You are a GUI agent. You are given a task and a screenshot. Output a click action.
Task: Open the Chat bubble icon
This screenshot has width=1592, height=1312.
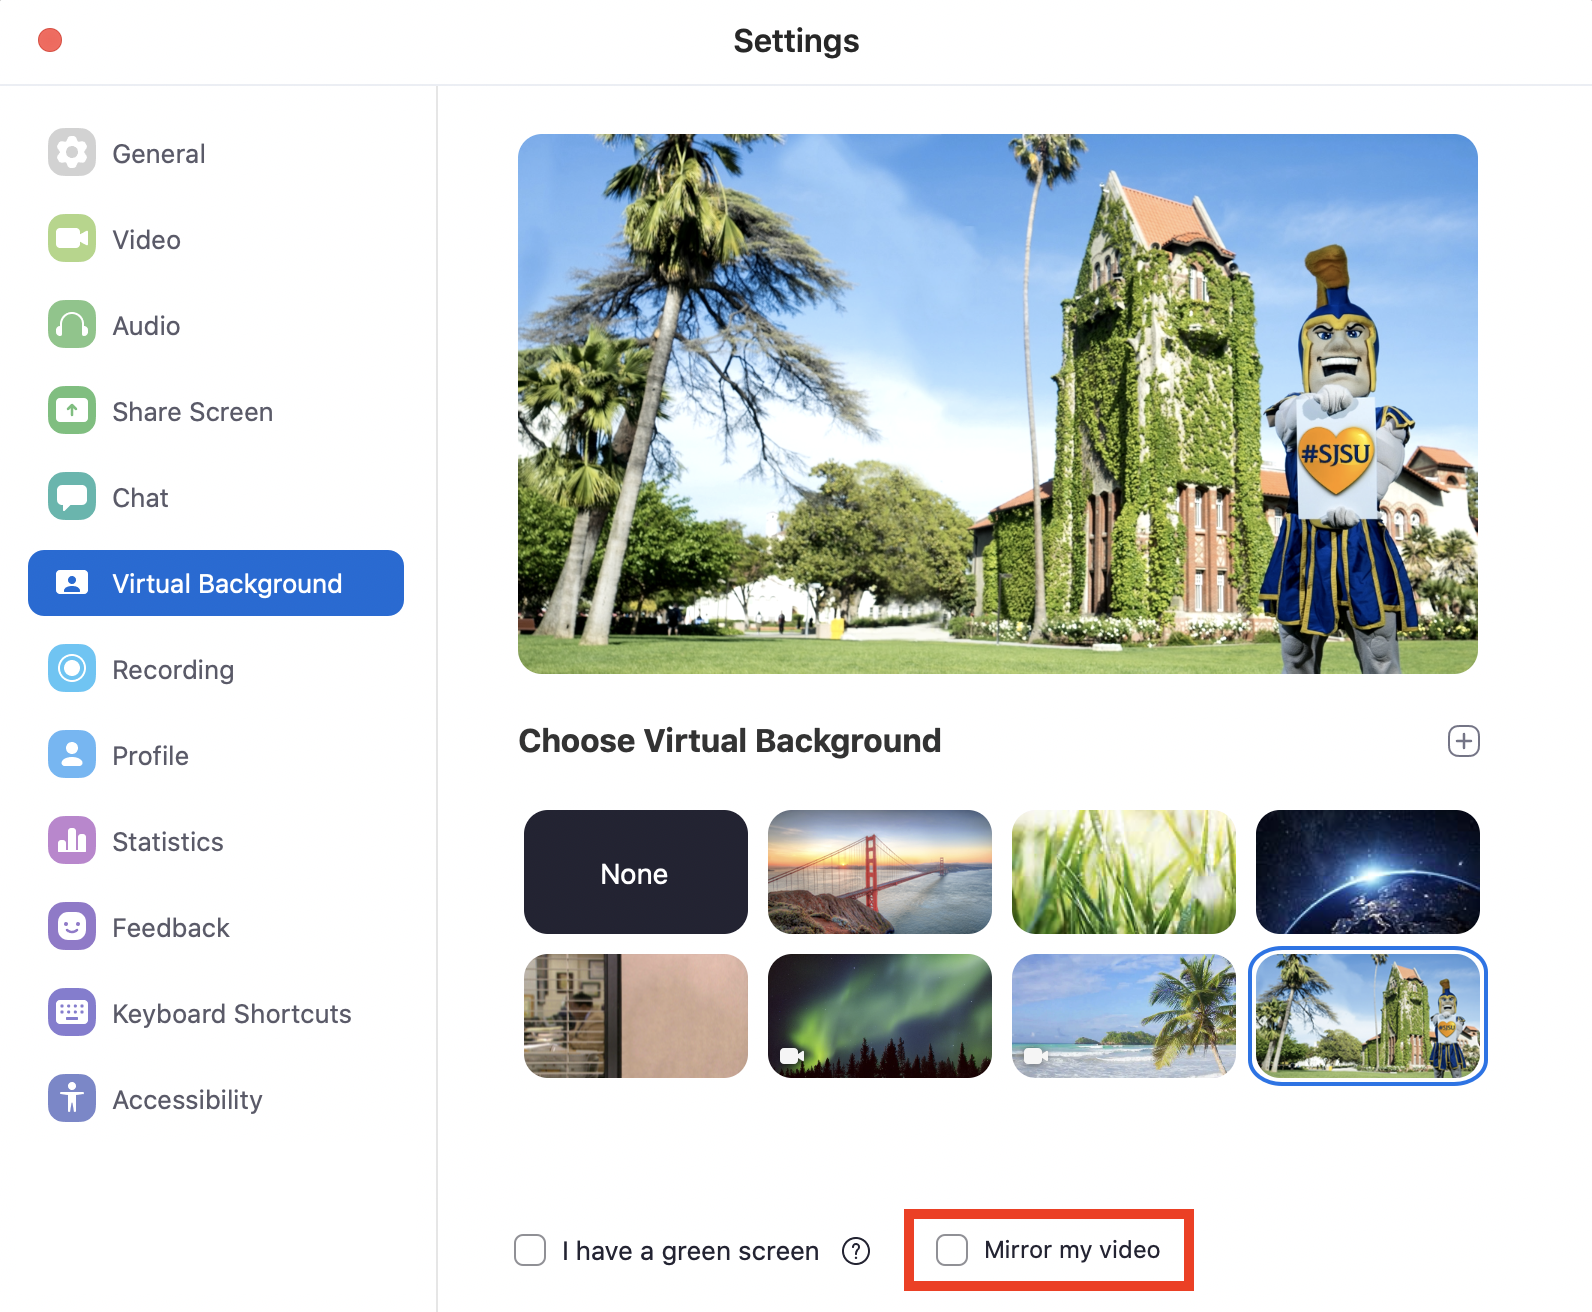pyautogui.click(x=72, y=497)
